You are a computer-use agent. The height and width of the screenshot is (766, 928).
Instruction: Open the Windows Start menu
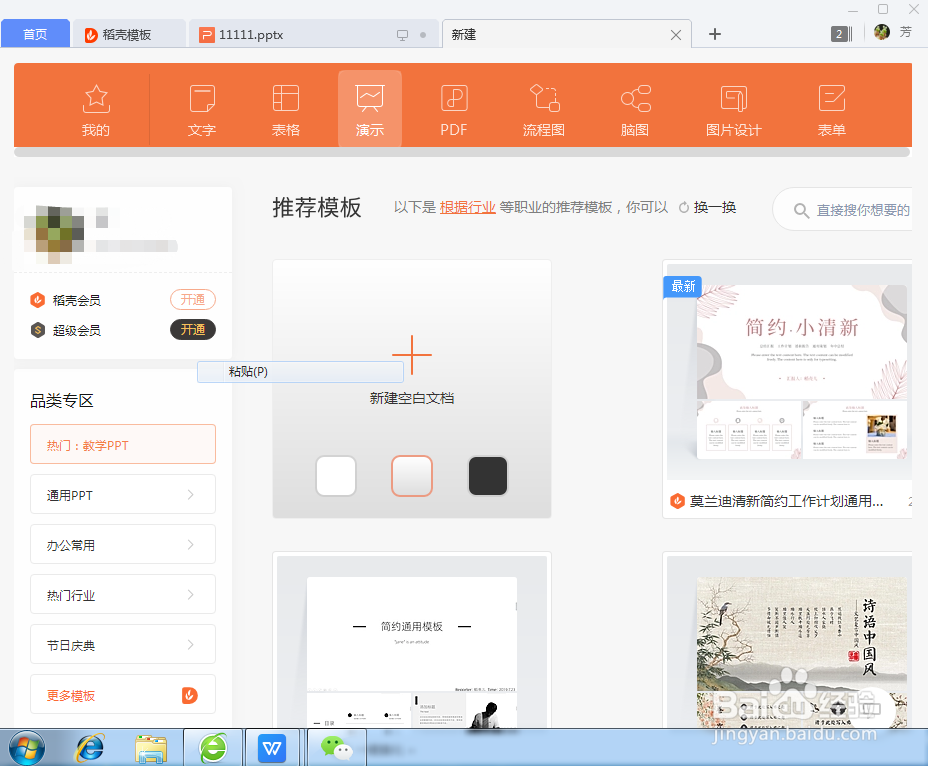pos(29,747)
